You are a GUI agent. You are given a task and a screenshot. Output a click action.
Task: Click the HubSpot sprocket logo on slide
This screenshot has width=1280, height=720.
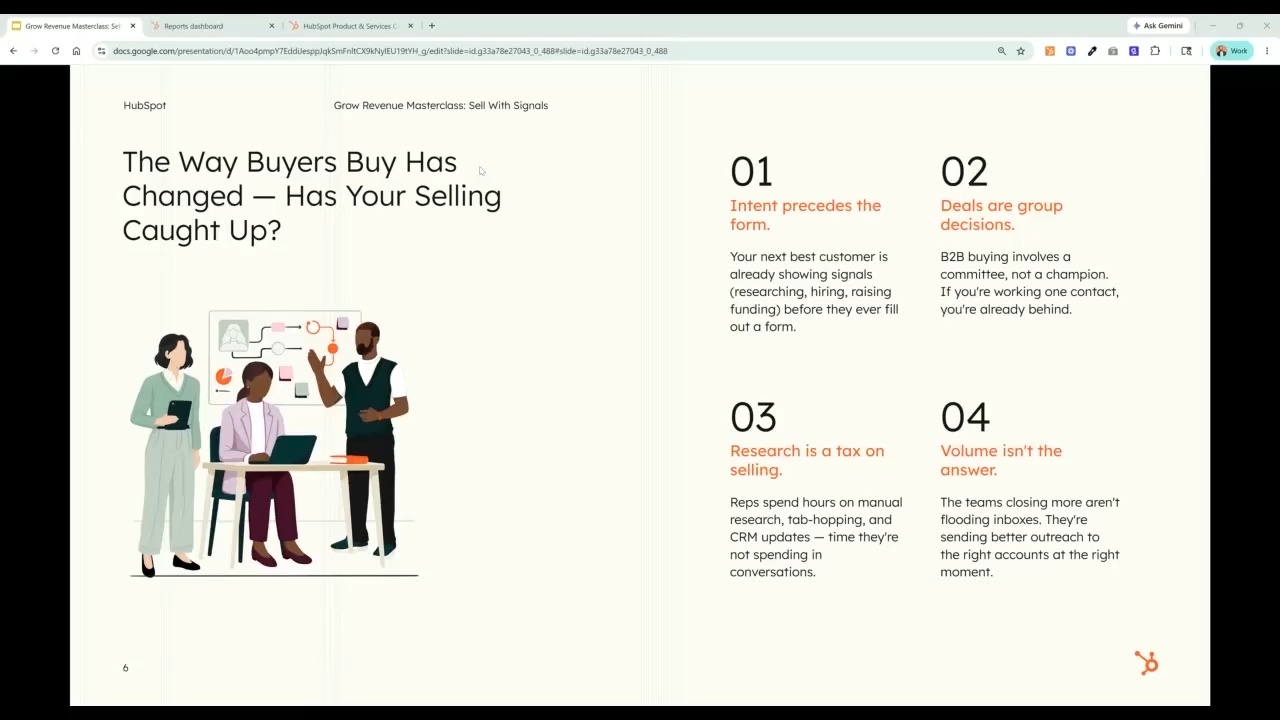[x=1146, y=662]
